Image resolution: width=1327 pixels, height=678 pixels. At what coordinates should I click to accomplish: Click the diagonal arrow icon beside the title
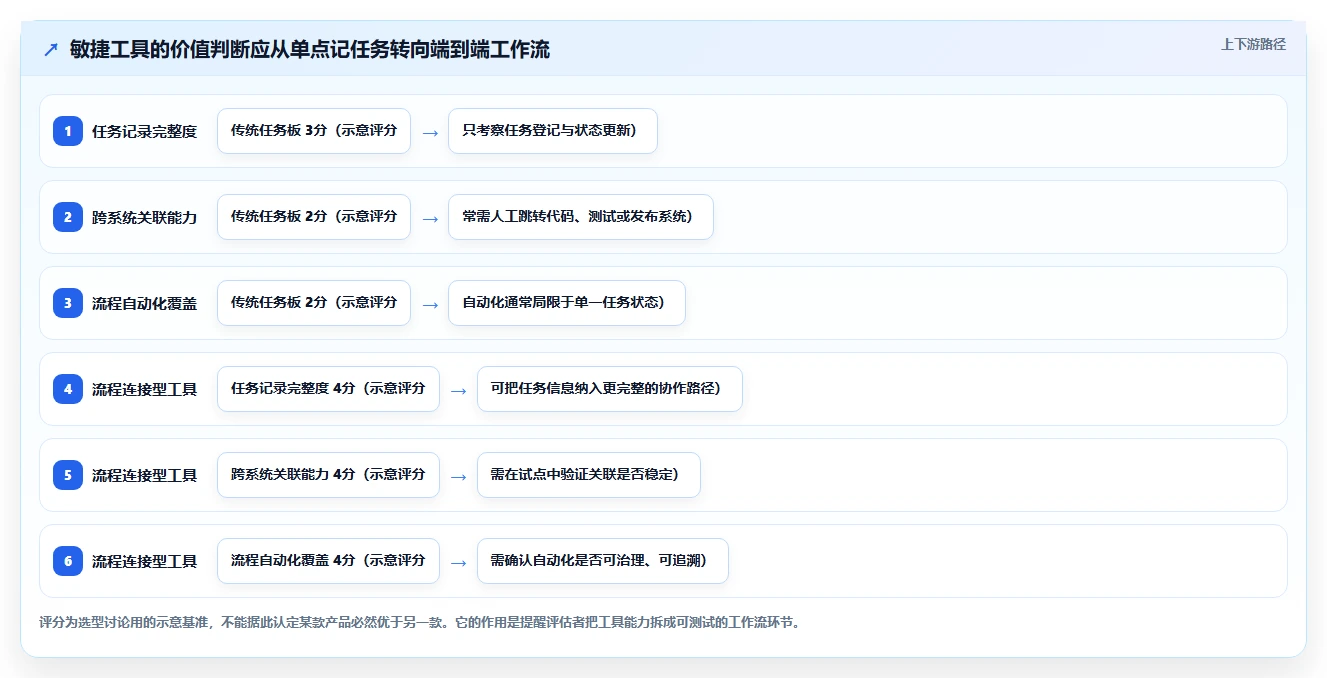51,50
